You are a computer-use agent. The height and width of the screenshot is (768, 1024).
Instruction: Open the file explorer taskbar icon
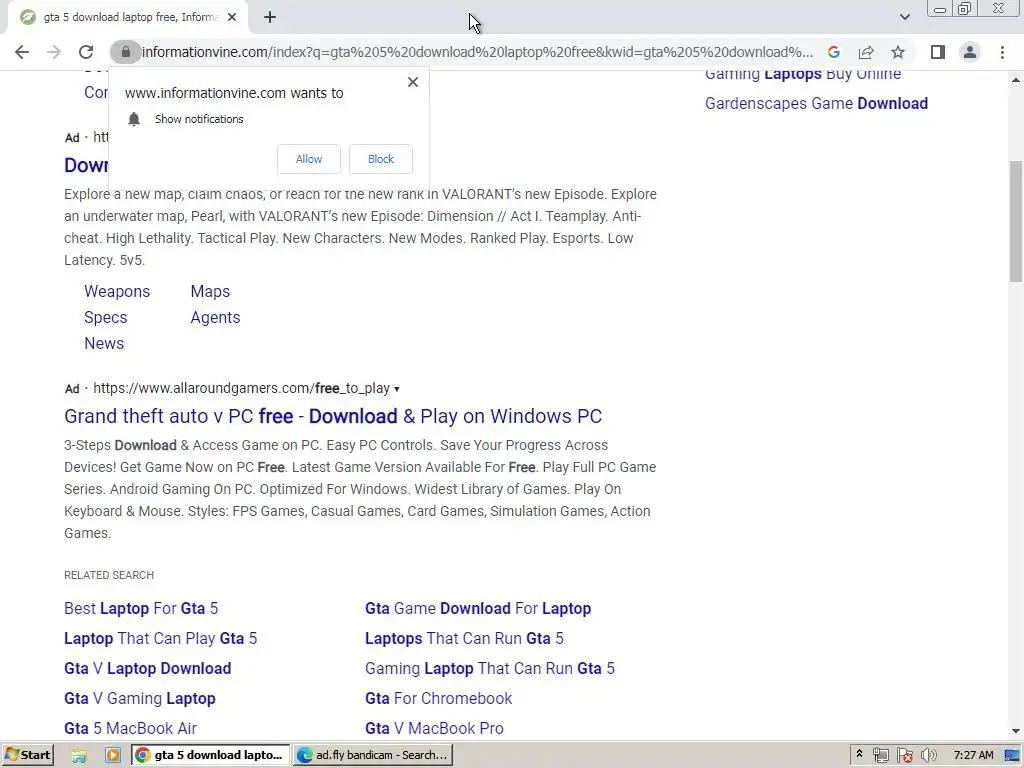click(x=79, y=756)
